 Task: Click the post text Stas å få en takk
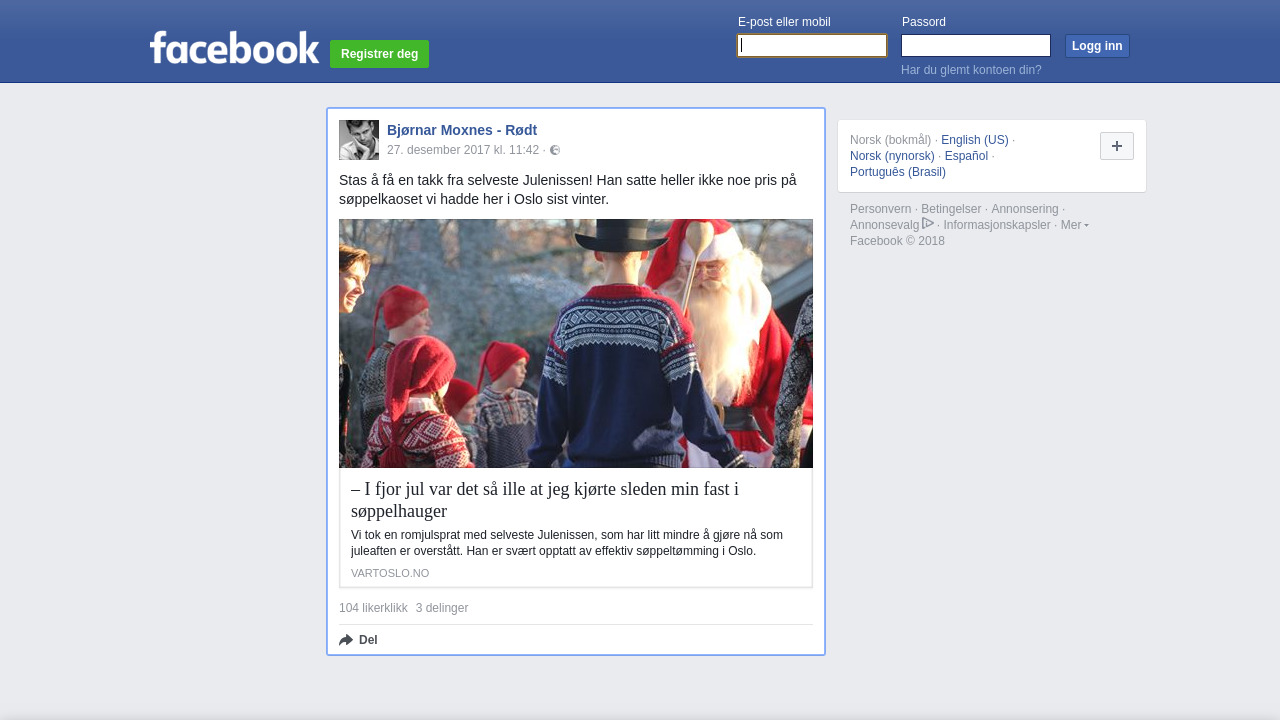[x=568, y=190]
